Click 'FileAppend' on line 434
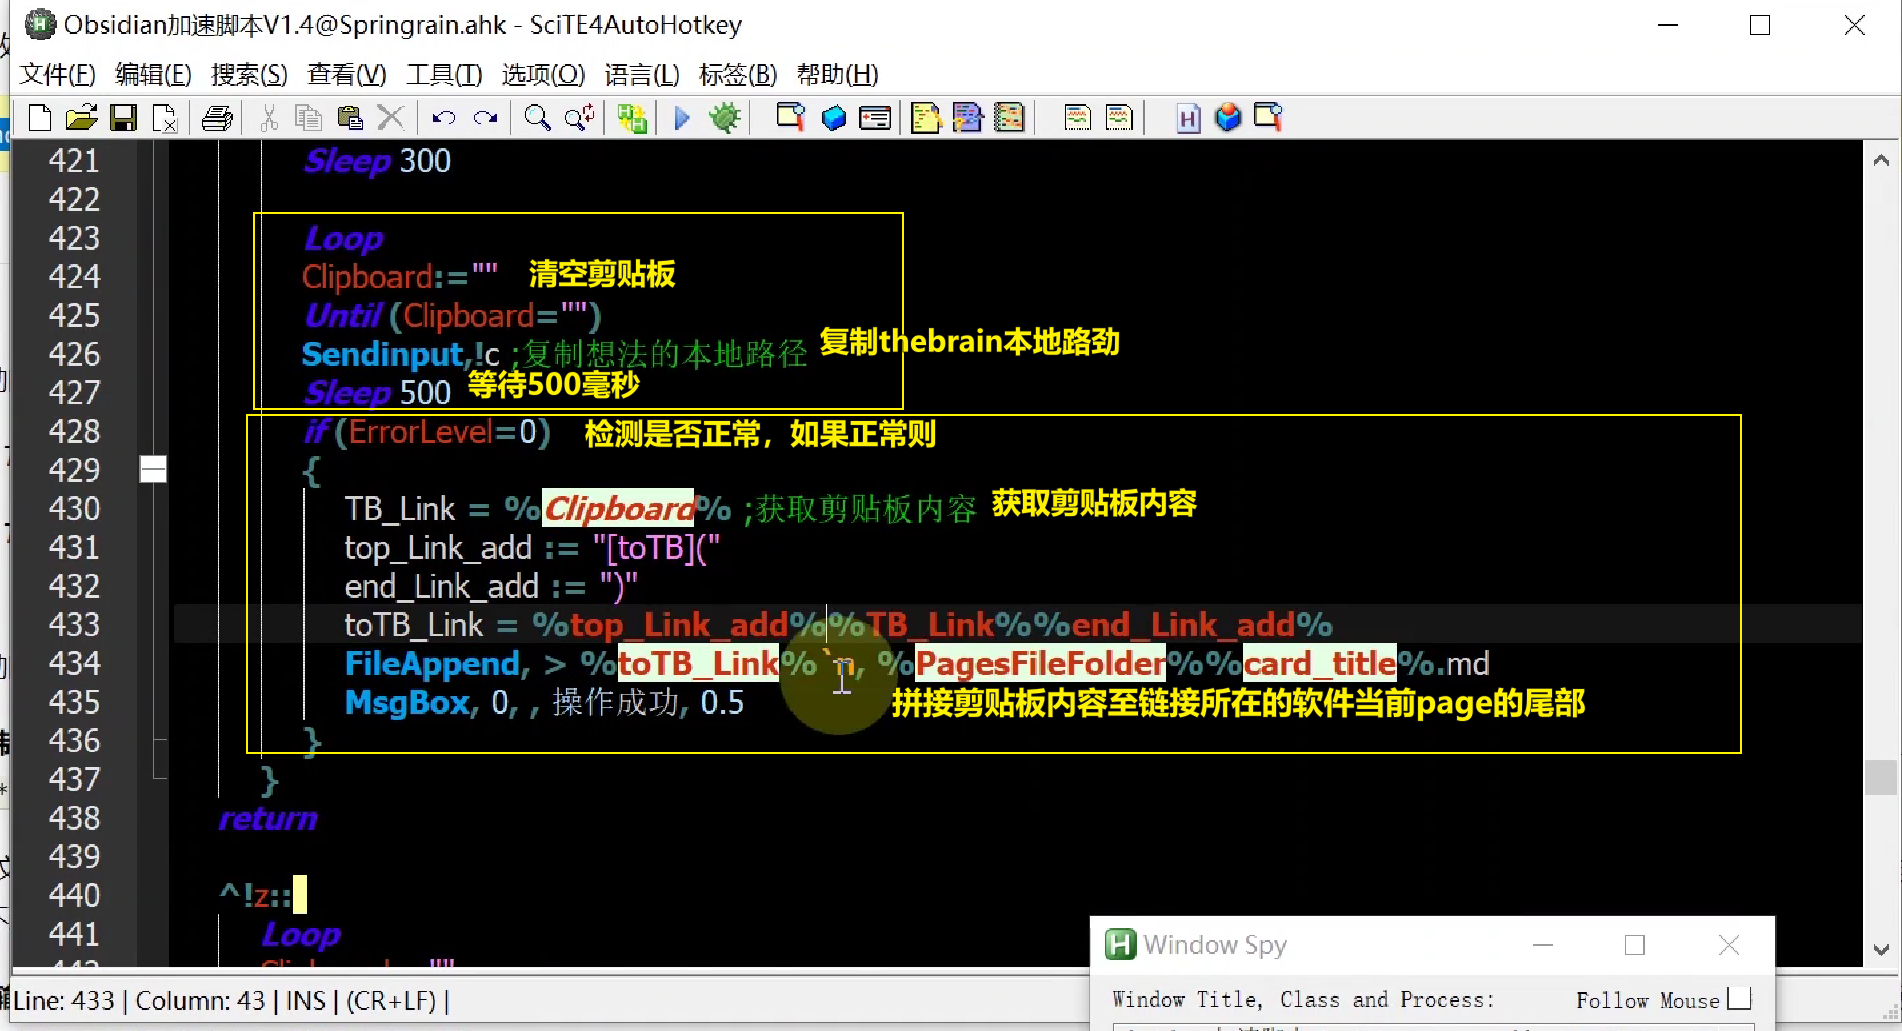The height and width of the screenshot is (1031, 1902). pos(432,664)
